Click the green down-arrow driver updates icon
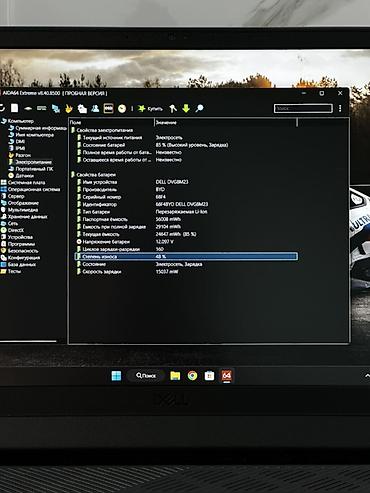Screen dimensions: 370x493 (186, 108)
